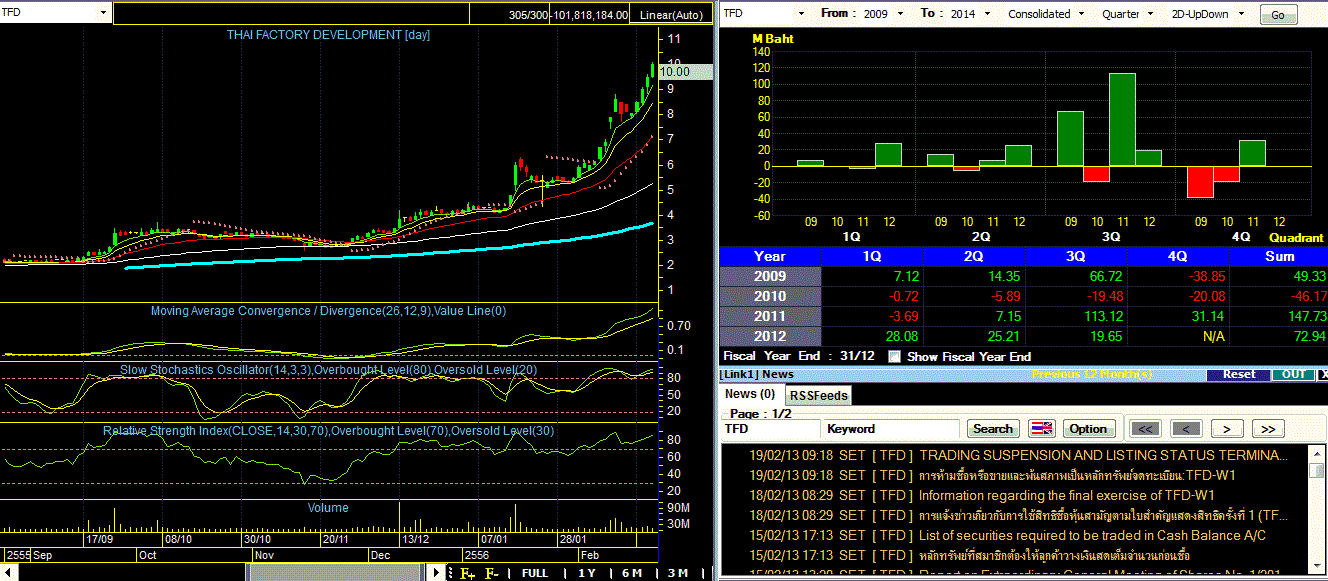The width and height of the screenshot is (1328, 581).
Task: Click the 2011 year row header
Action: (770, 316)
